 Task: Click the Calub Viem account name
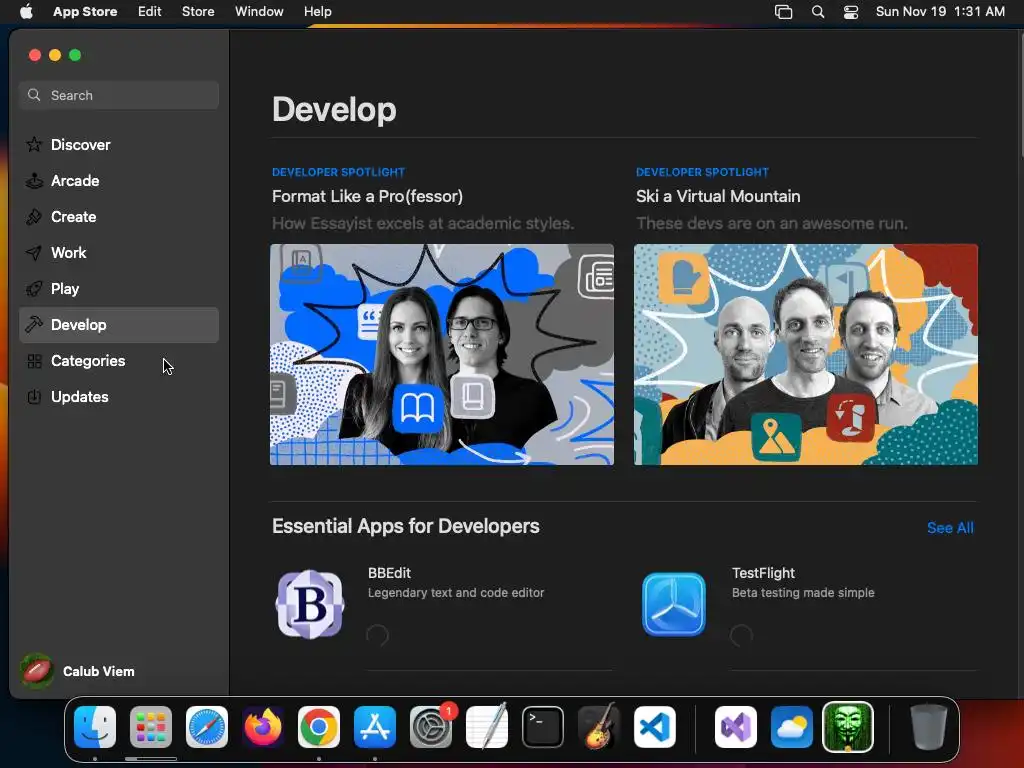pyautogui.click(x=99, y=671)
